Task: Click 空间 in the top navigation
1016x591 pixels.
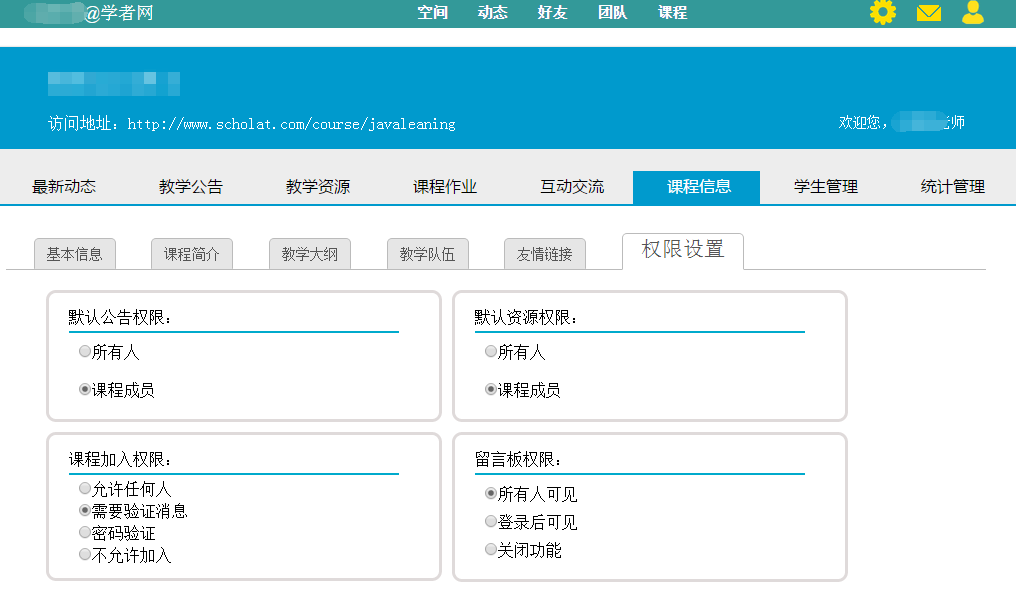Action: pyautogui.click(x=432, y=13)
